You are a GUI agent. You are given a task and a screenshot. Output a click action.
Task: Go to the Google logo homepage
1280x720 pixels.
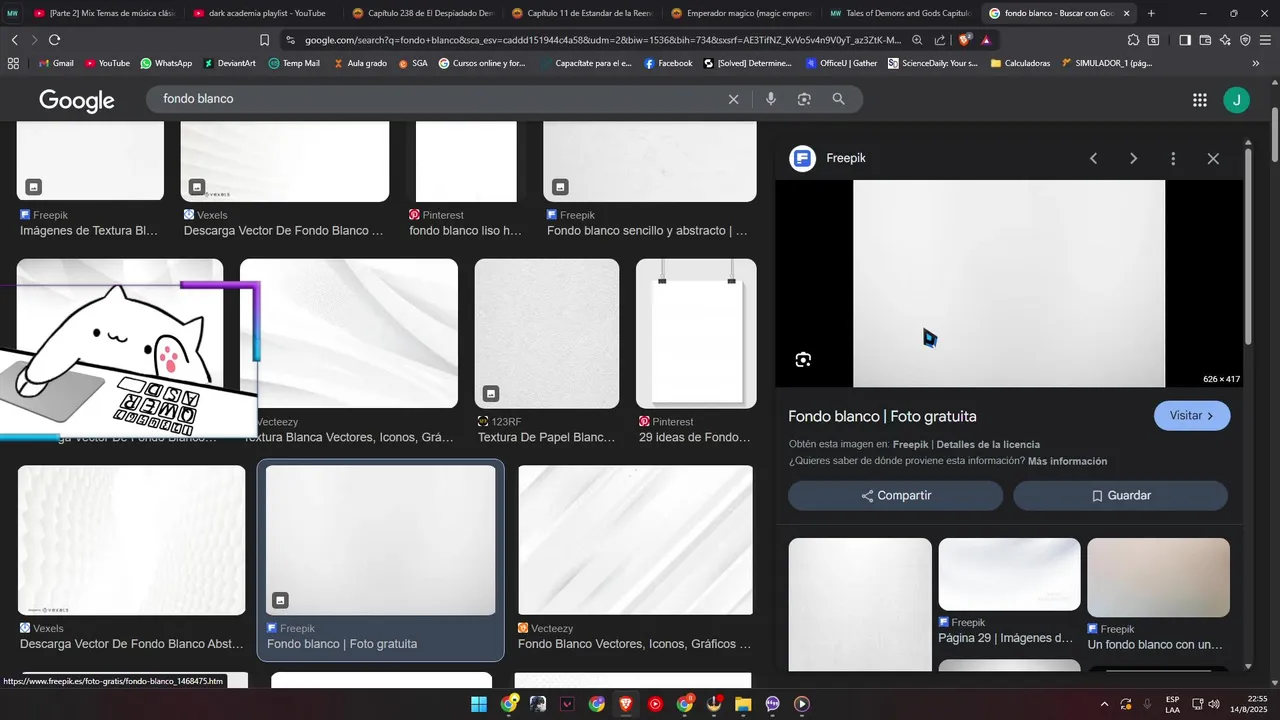(77, 100)
